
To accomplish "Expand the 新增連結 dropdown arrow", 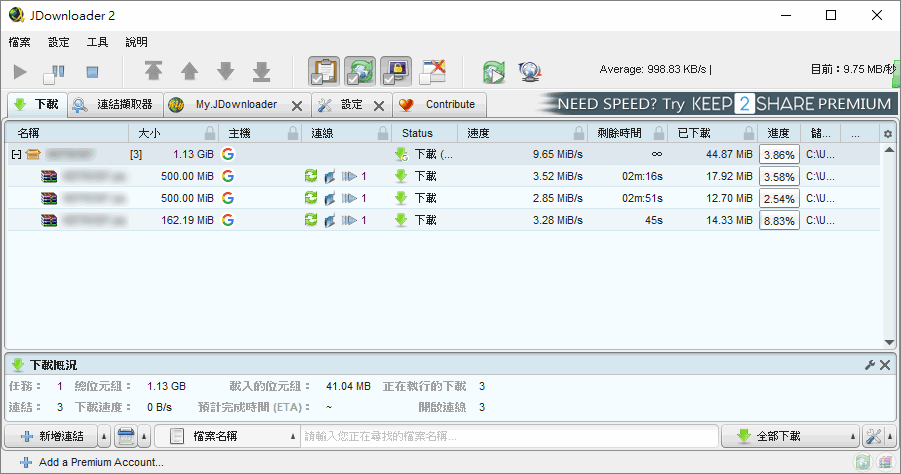I will [x=104, y=437].
